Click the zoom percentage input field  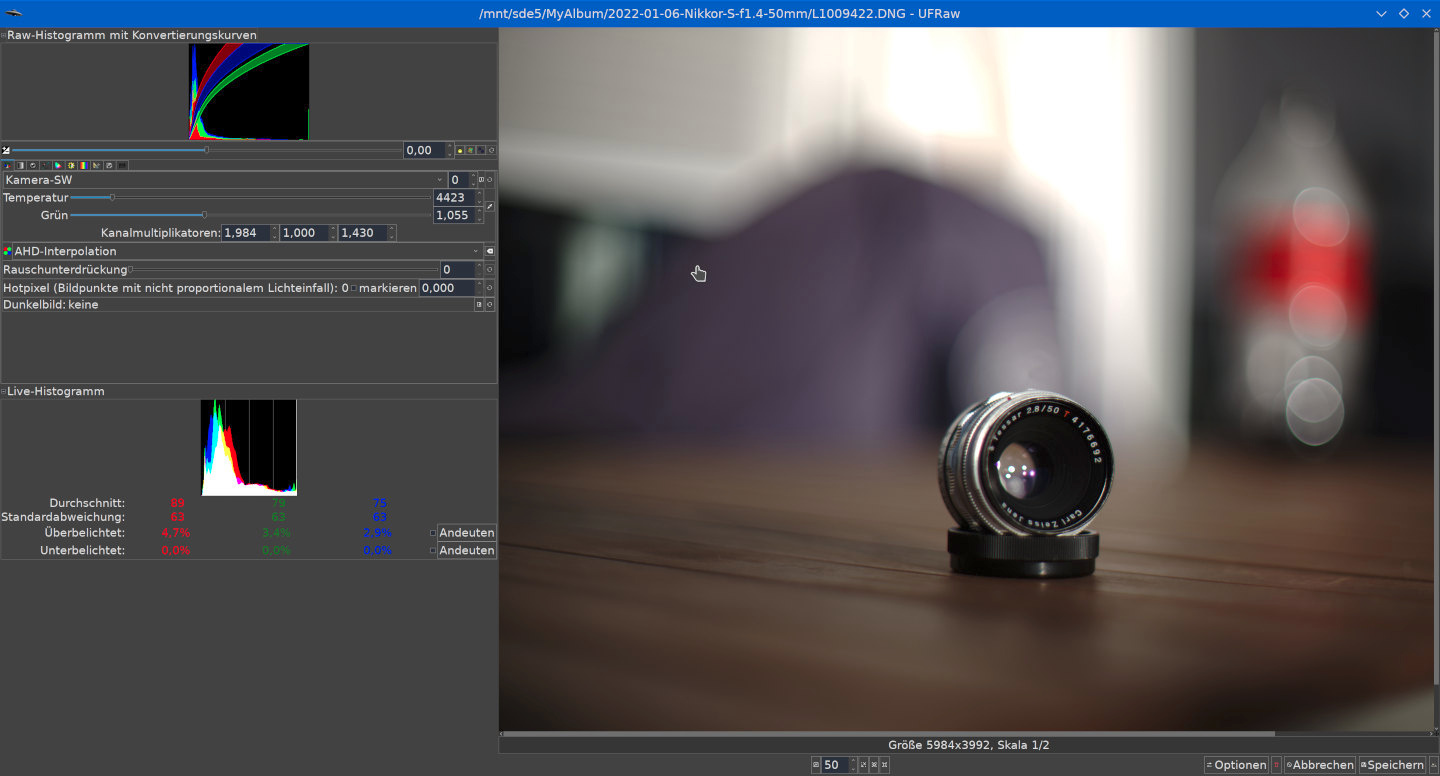coord(834,765)
